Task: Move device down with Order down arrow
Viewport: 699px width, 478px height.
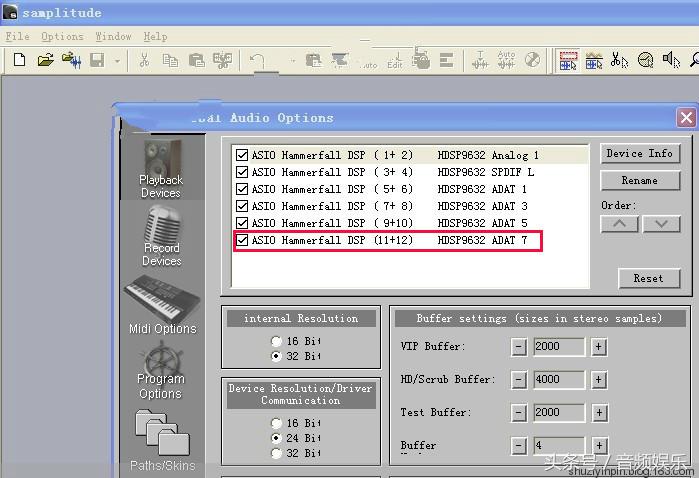Action: click(x=662, y=224)
